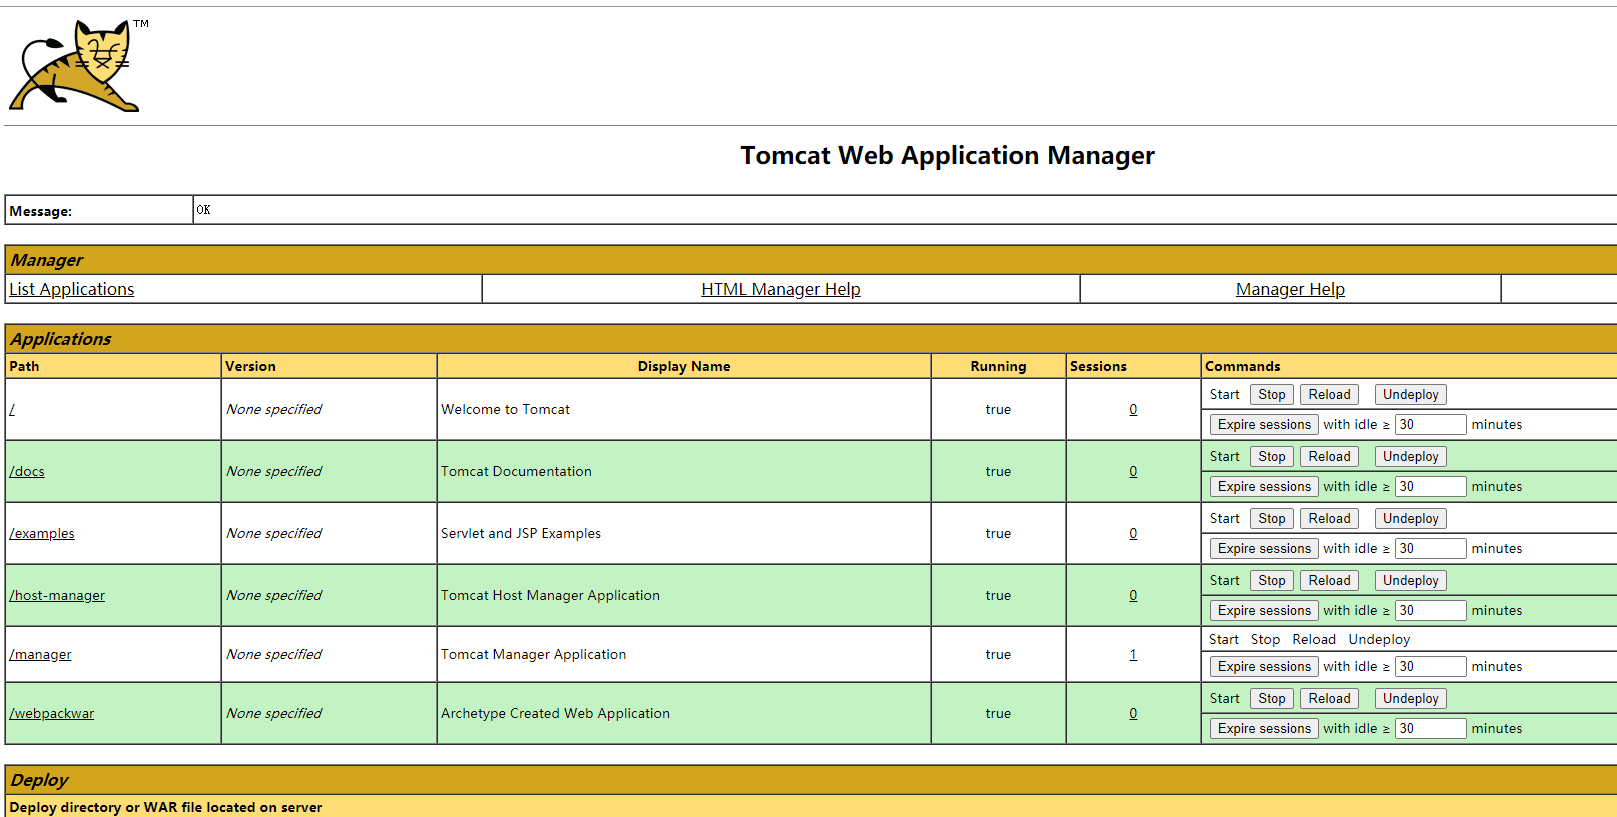The image size is (1617, 817).
Task: Reload the /examples application
Action: pyautogui.click(x=1329, y=519)
